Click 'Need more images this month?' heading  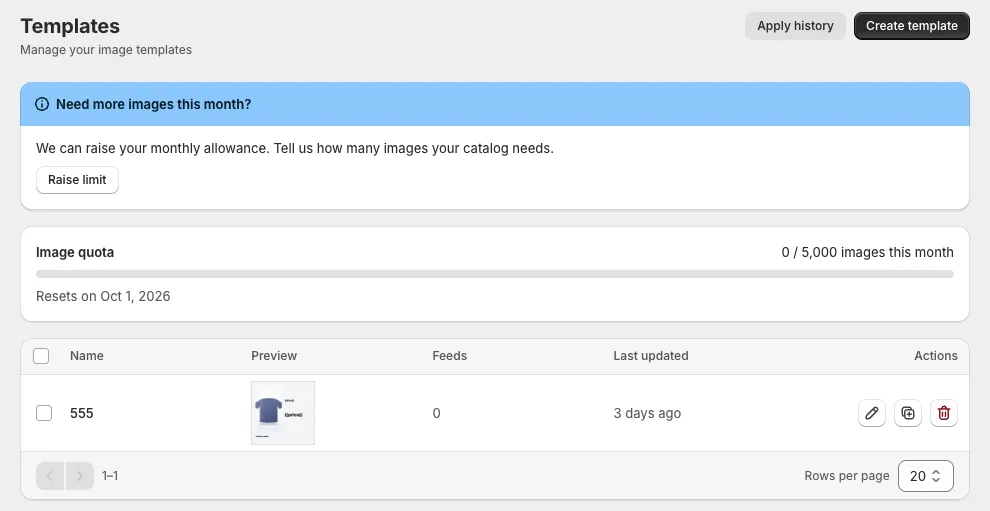[x=153, y=104]
